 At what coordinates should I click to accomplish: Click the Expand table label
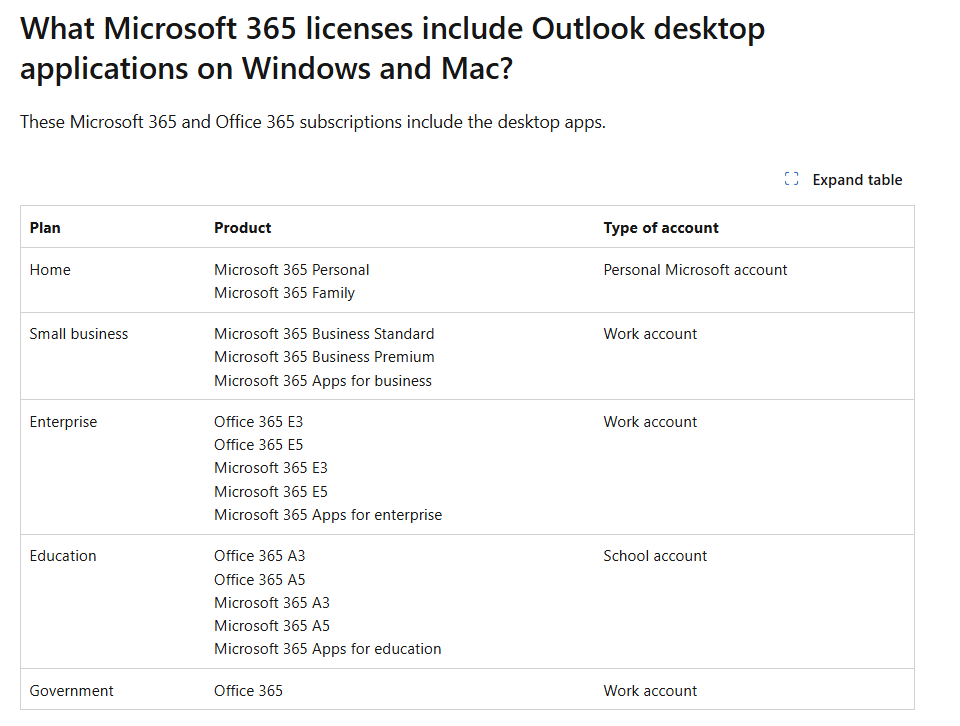coord(857,180)
